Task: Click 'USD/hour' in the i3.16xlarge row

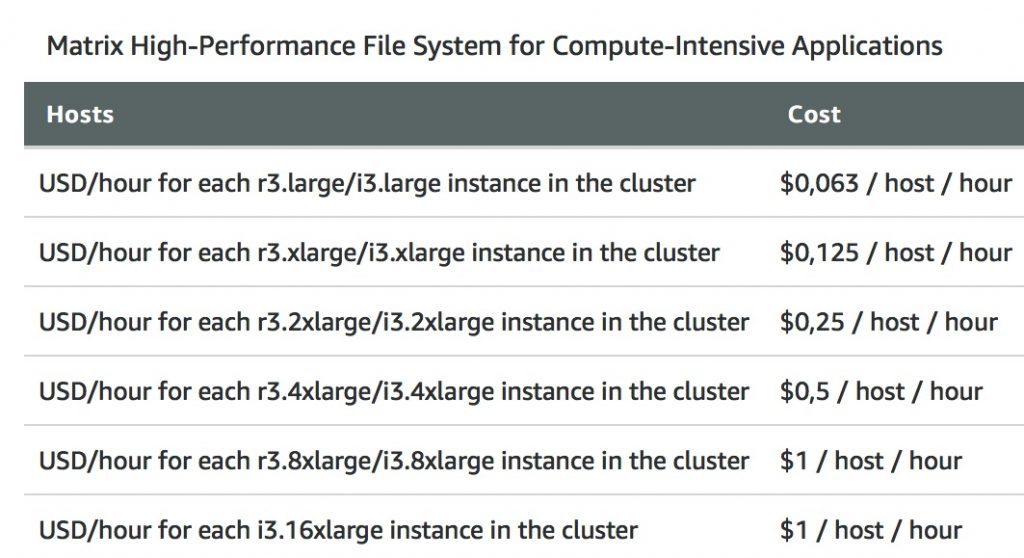Action: pos(95,530)
